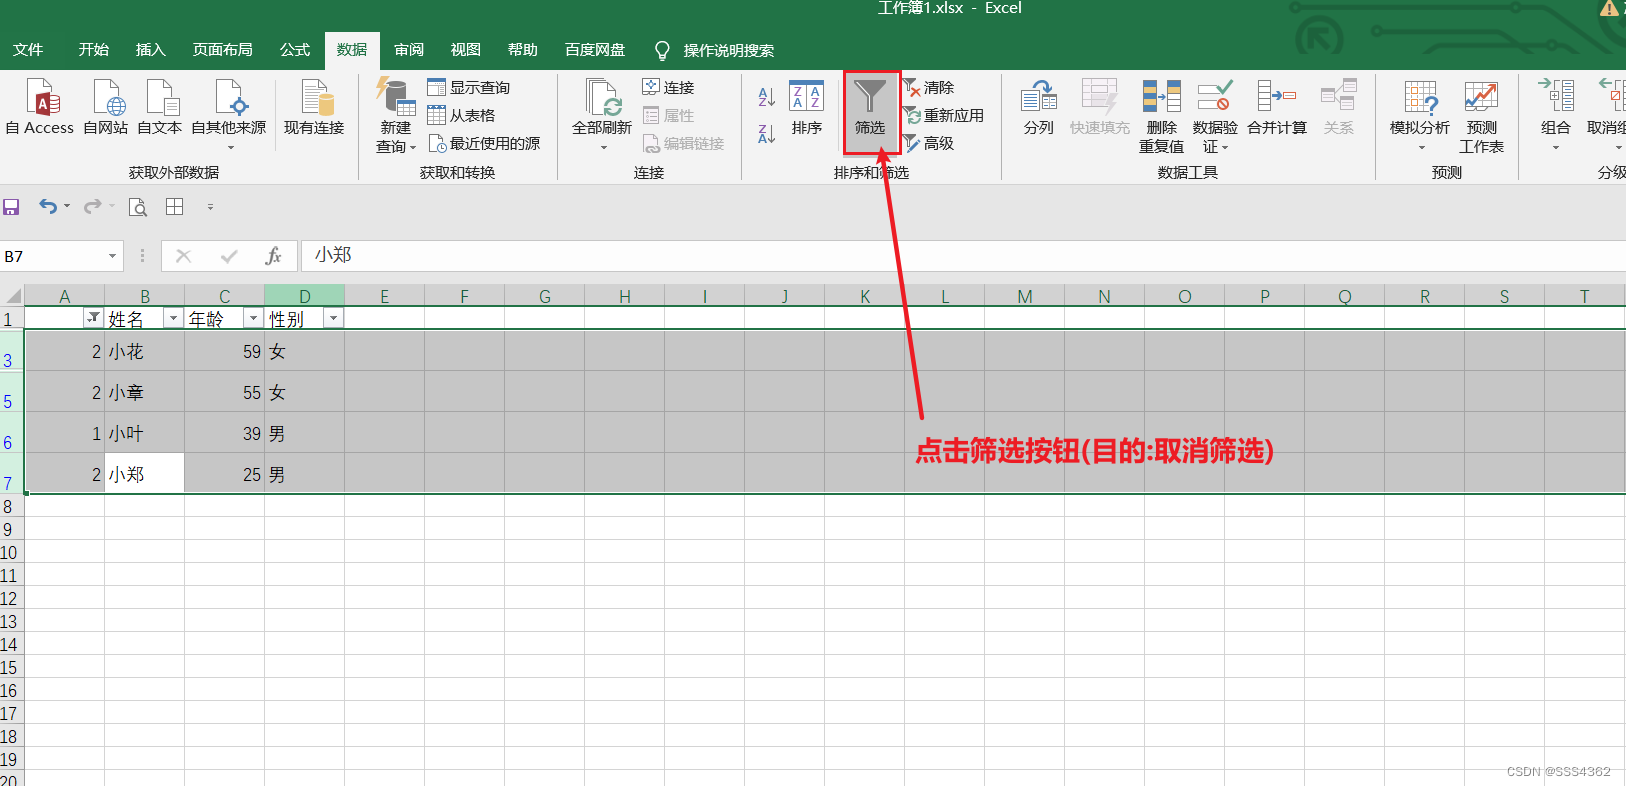Click cell containing 小花
Image resolution: width=1626 pixels, height=786 pixels.
(145, 352)
